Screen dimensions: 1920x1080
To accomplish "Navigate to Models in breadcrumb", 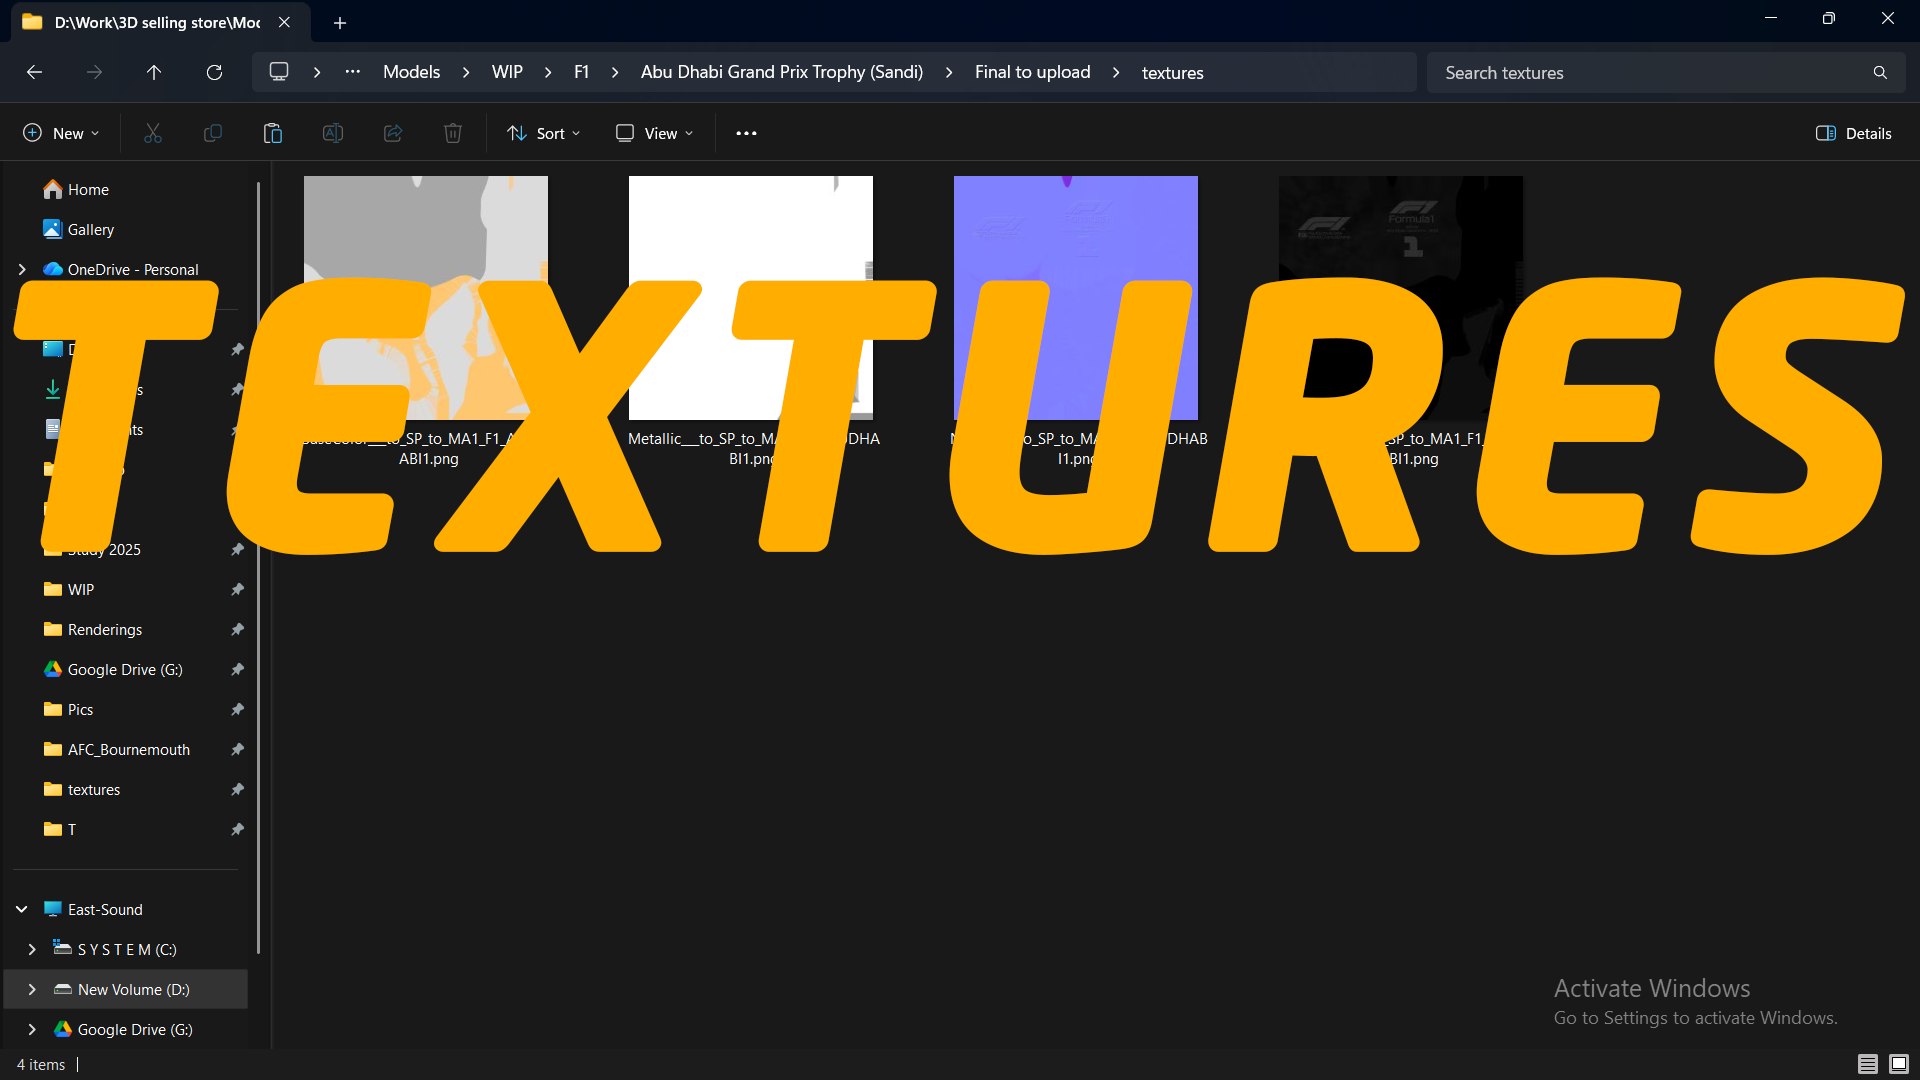I will [411, 72].
